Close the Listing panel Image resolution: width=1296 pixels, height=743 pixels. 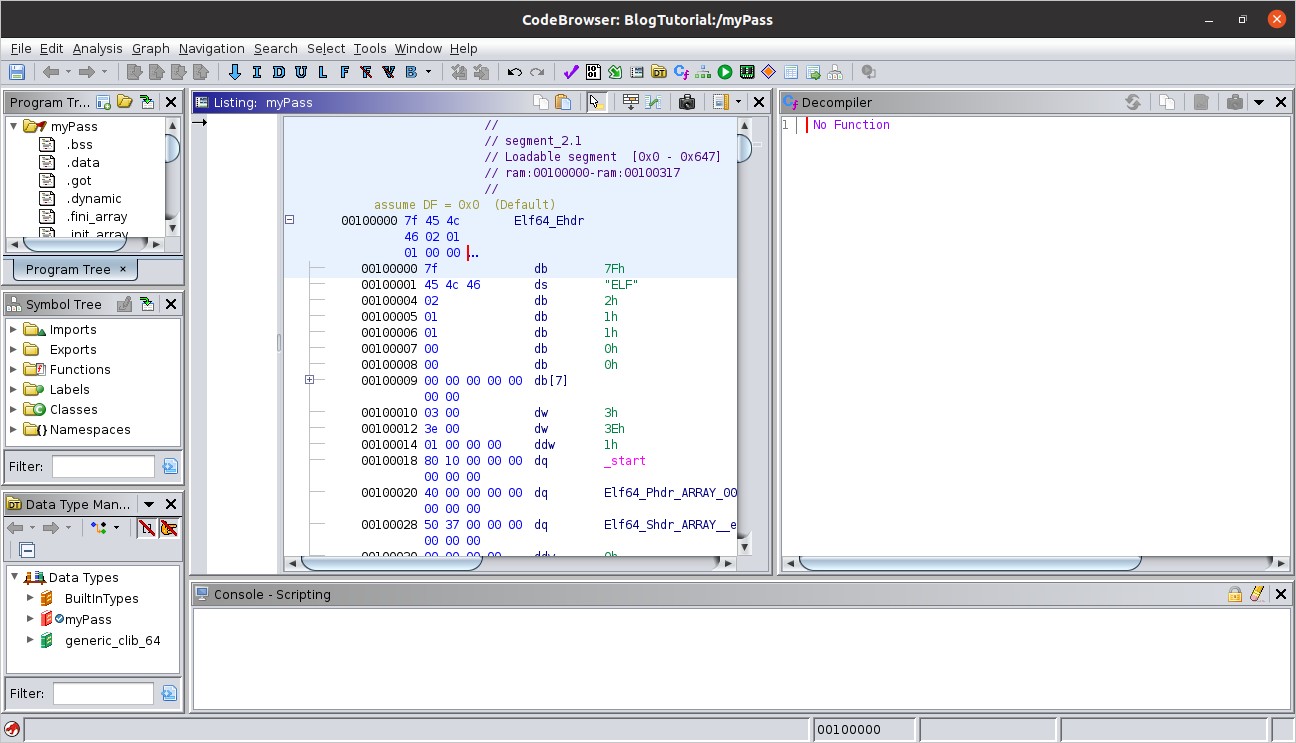click(759, 102)
